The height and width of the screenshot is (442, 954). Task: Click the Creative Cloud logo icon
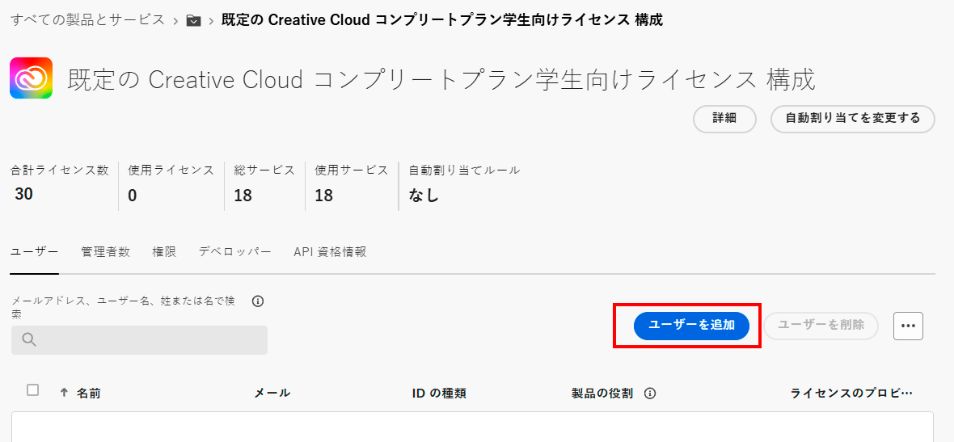click(31, 79)
